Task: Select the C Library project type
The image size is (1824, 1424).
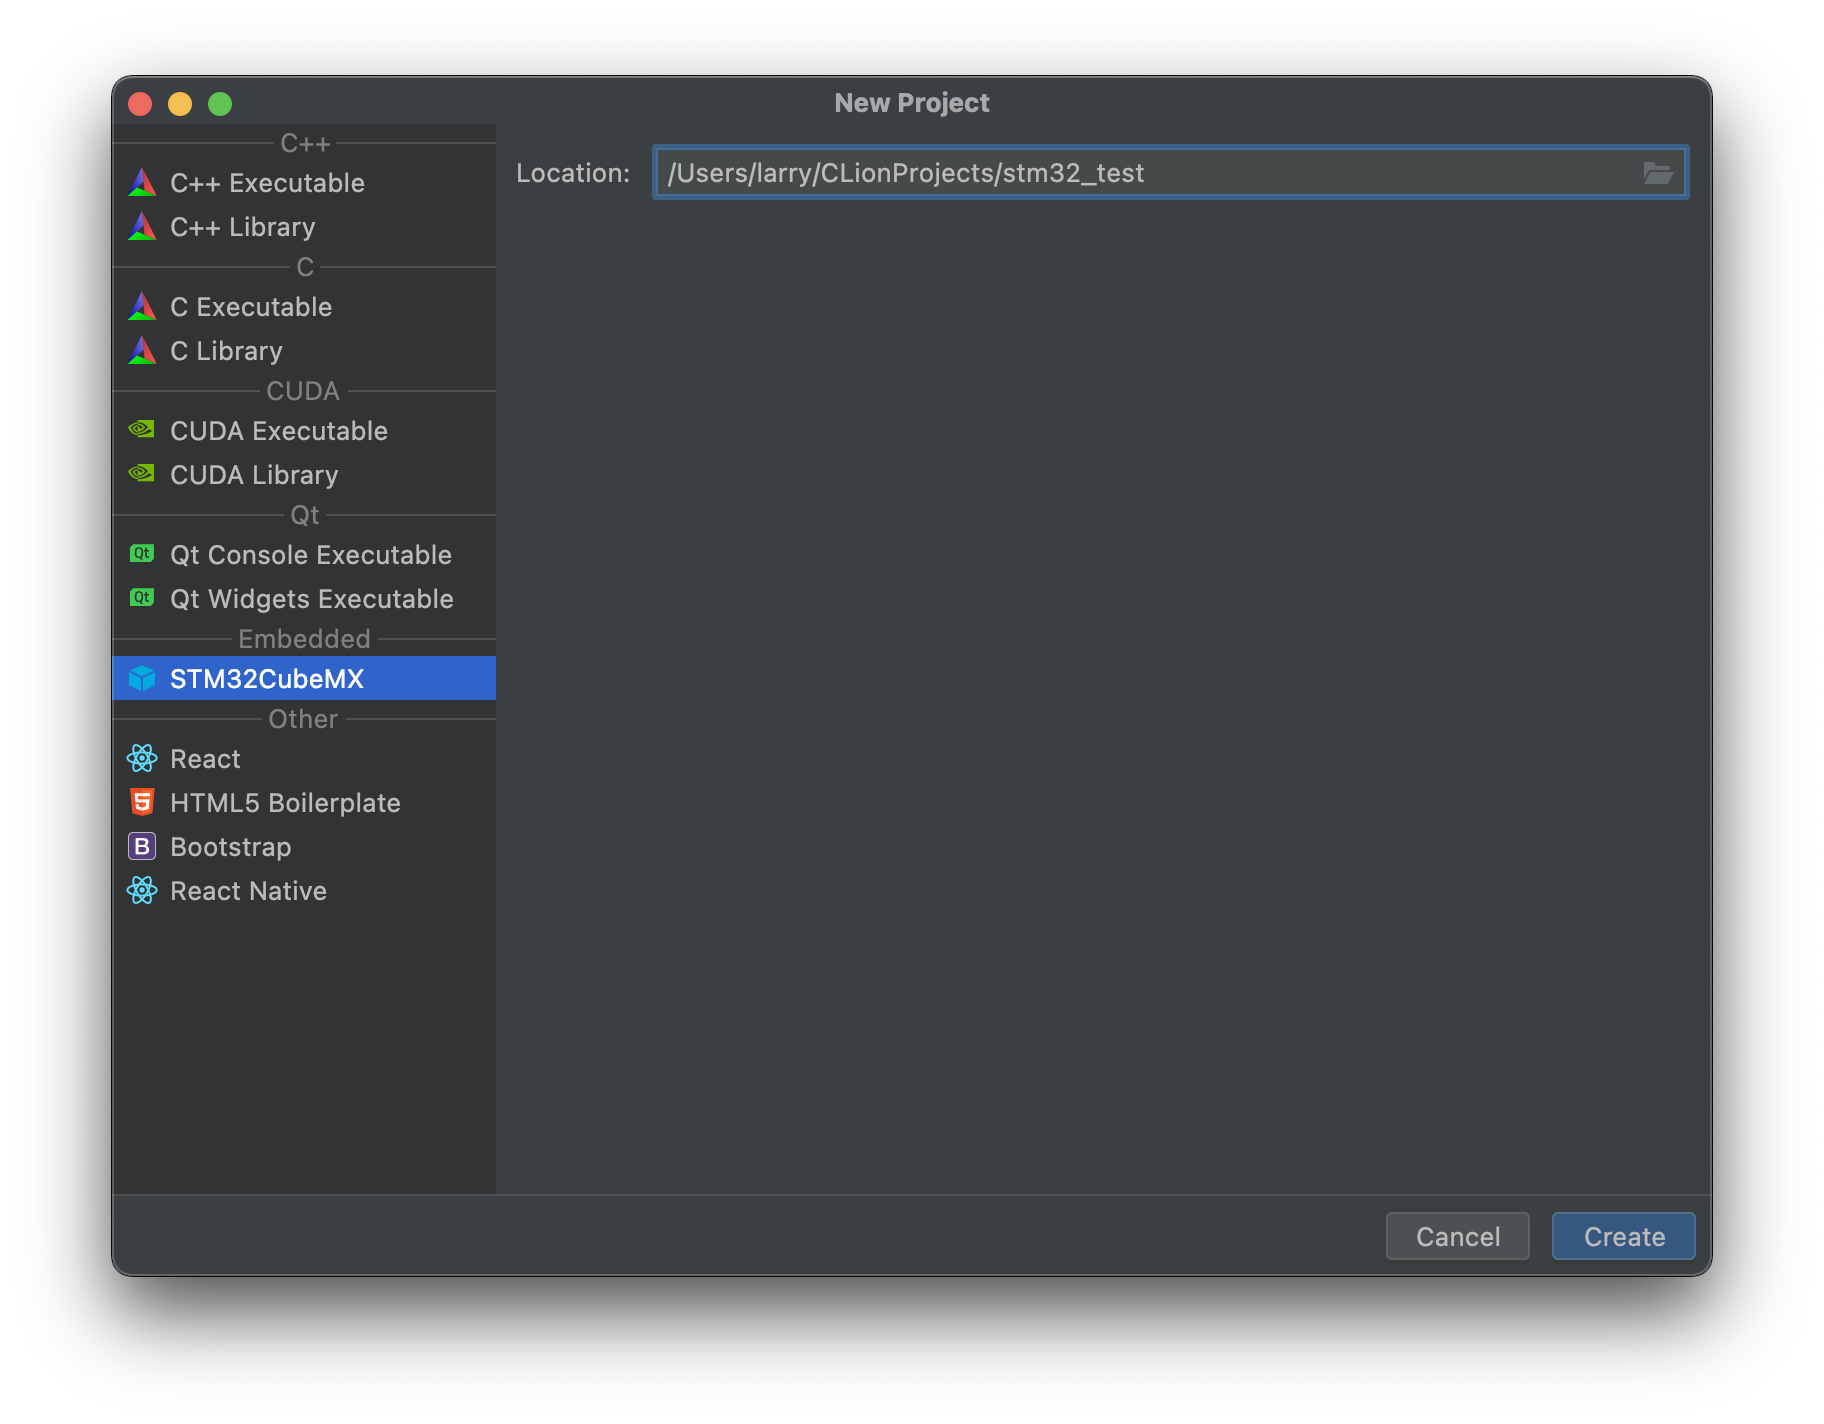Action: click(x=226, y=350)
